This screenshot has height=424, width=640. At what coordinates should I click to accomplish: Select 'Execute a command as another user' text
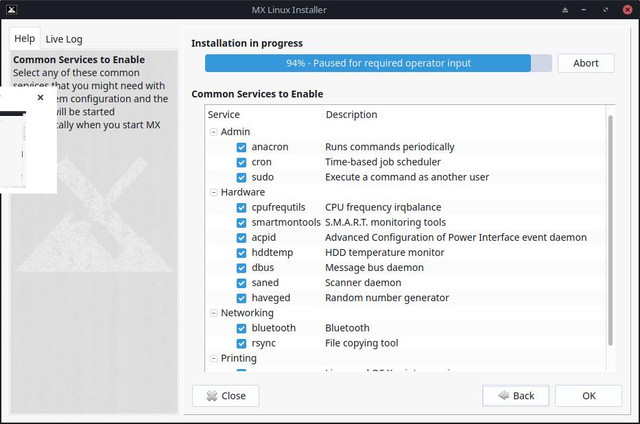(407, 177)
